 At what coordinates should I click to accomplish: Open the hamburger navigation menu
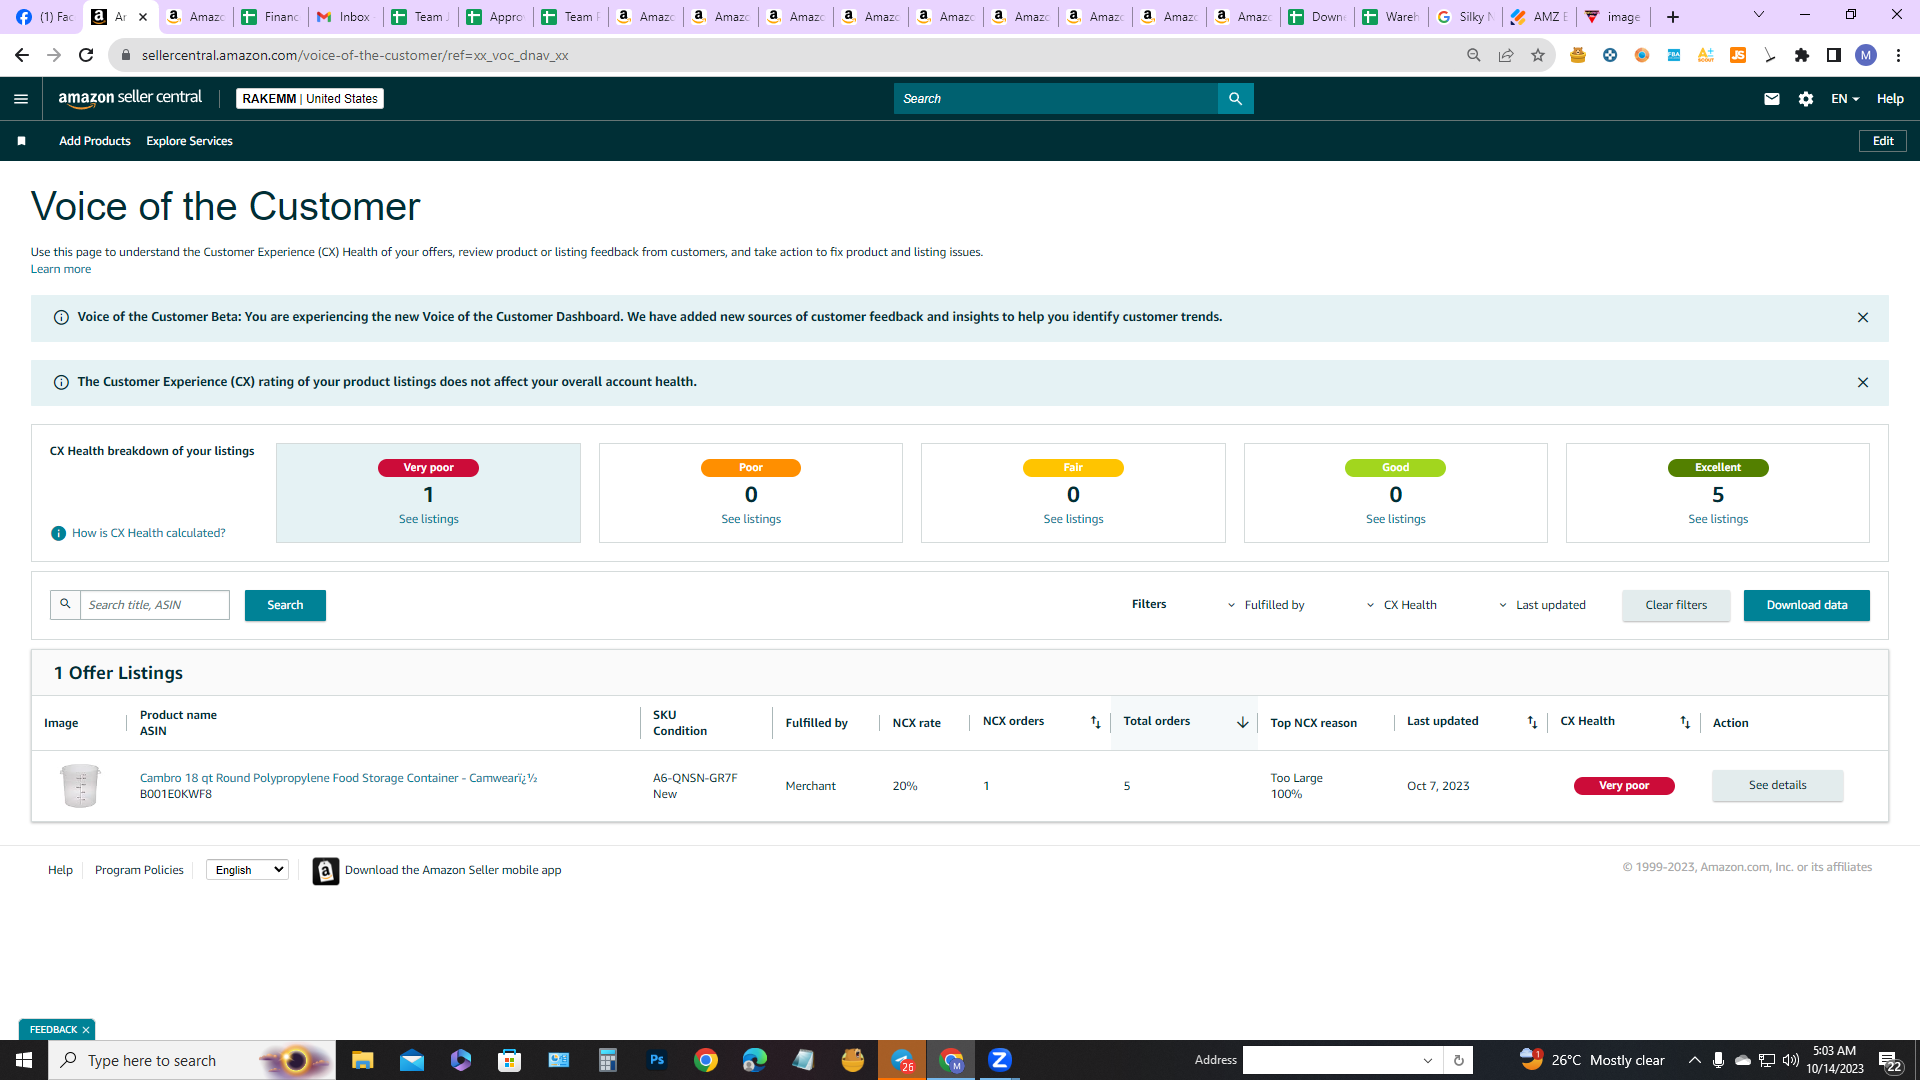(21, 98)
